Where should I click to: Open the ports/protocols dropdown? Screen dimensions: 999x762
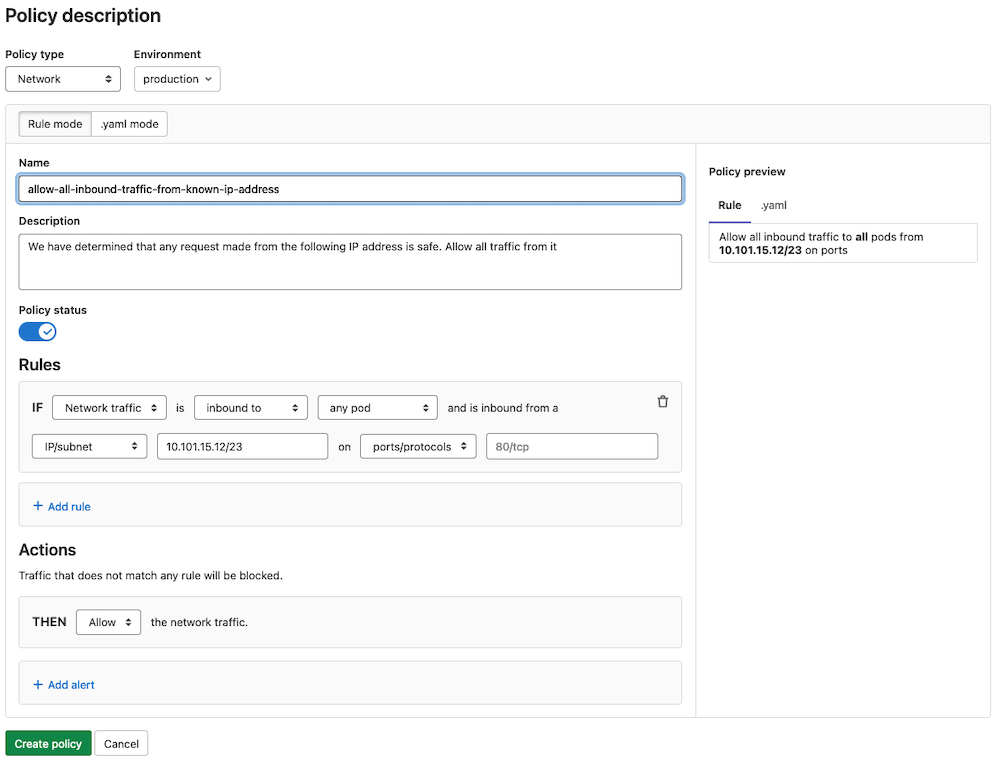click(418, 446)
